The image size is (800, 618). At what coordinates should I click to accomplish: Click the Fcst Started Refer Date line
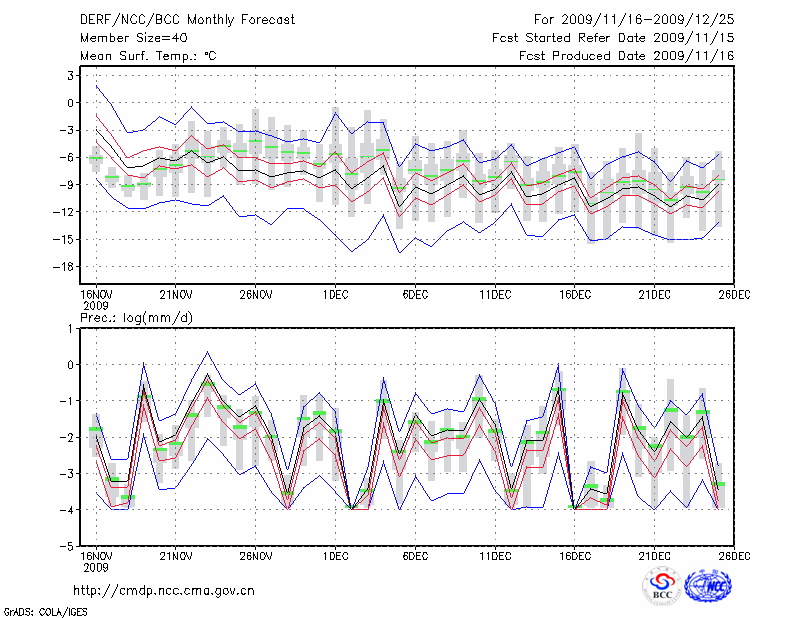613,38
